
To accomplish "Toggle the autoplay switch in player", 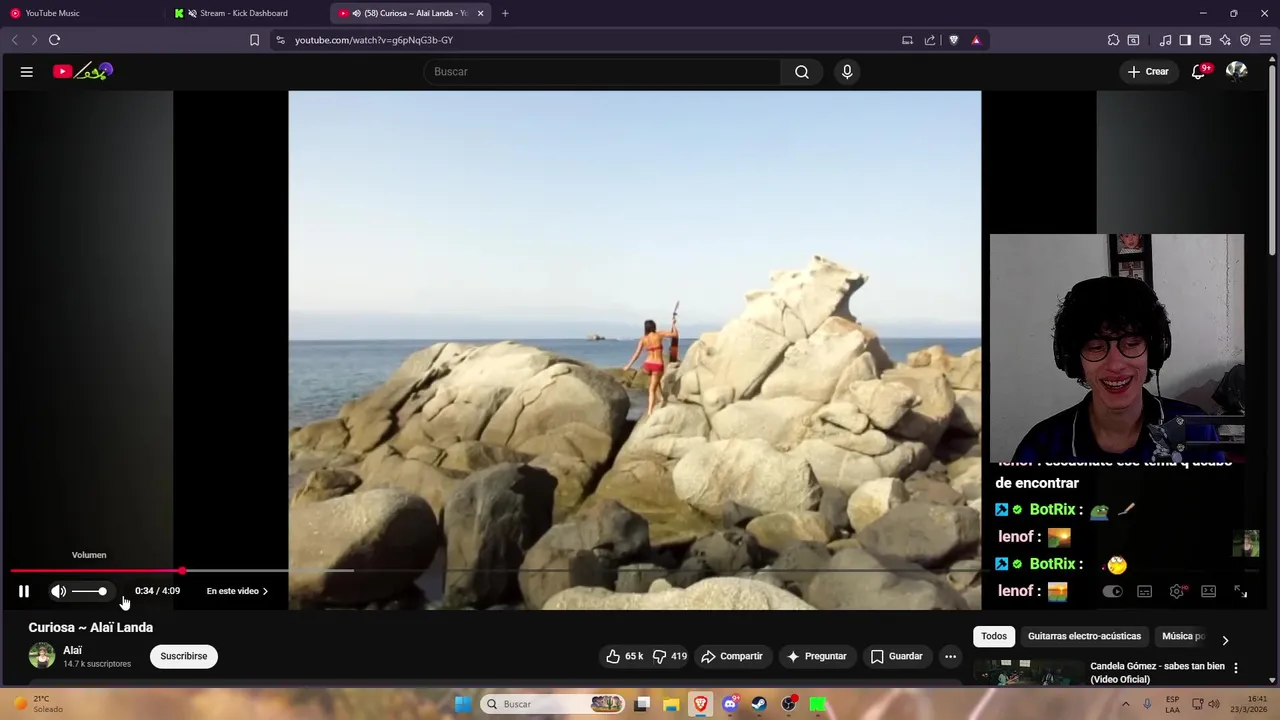I will pos(1112,591).
